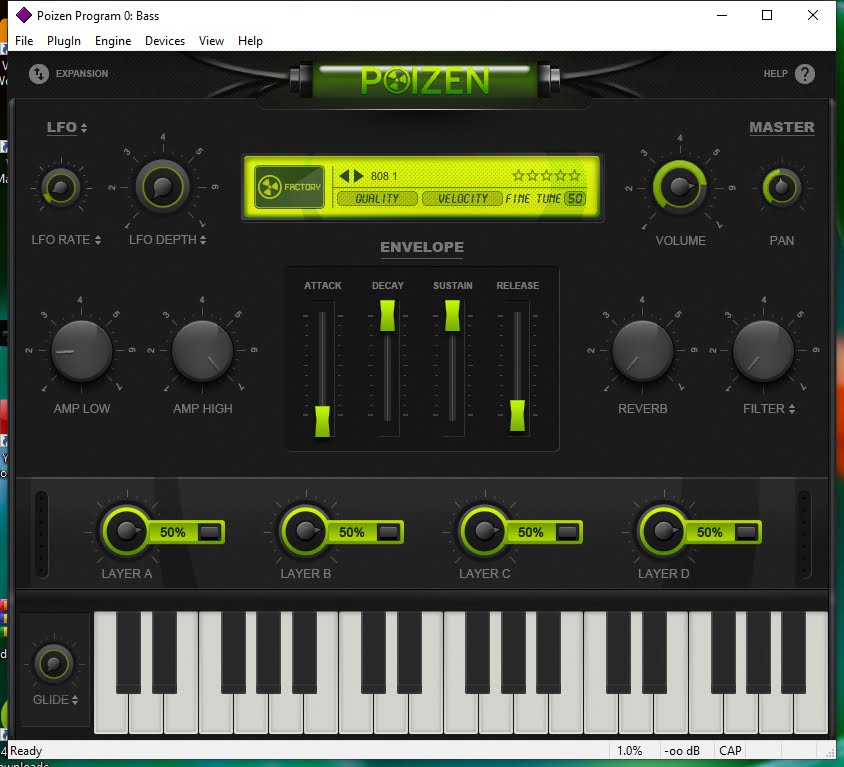Click the Layer C level knob
The image size is (844, 767).
[x=484, y=531]
